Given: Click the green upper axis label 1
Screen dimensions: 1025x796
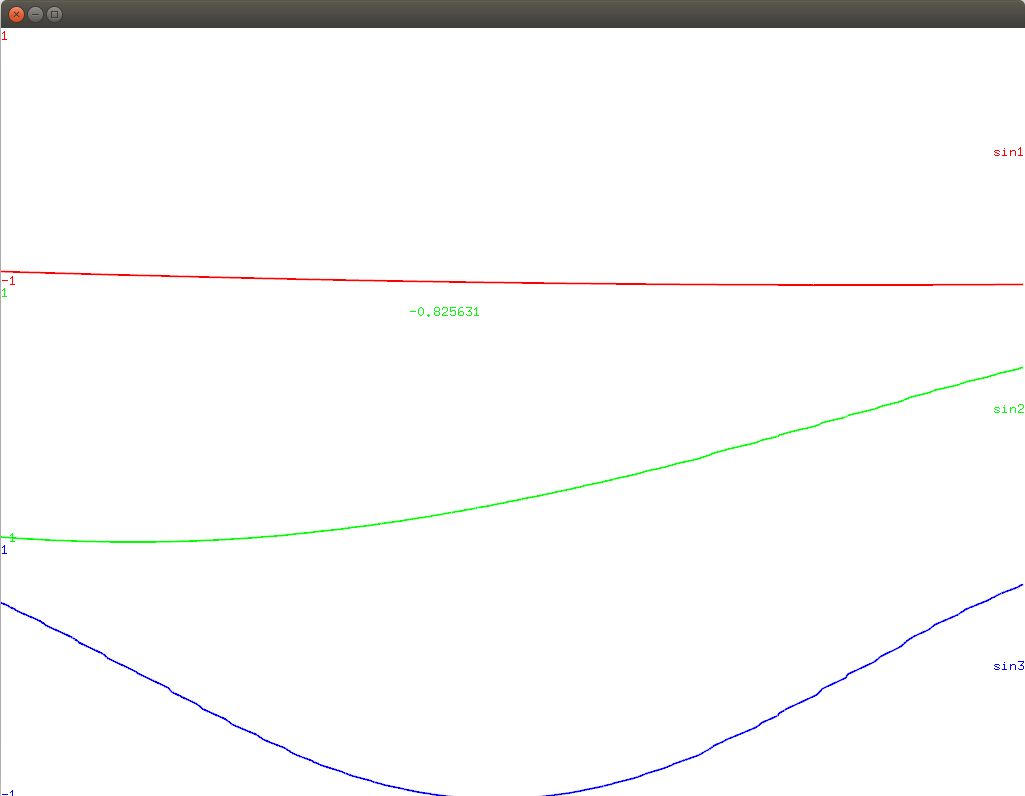Looking at the screenshot, I should pos(4,293).
